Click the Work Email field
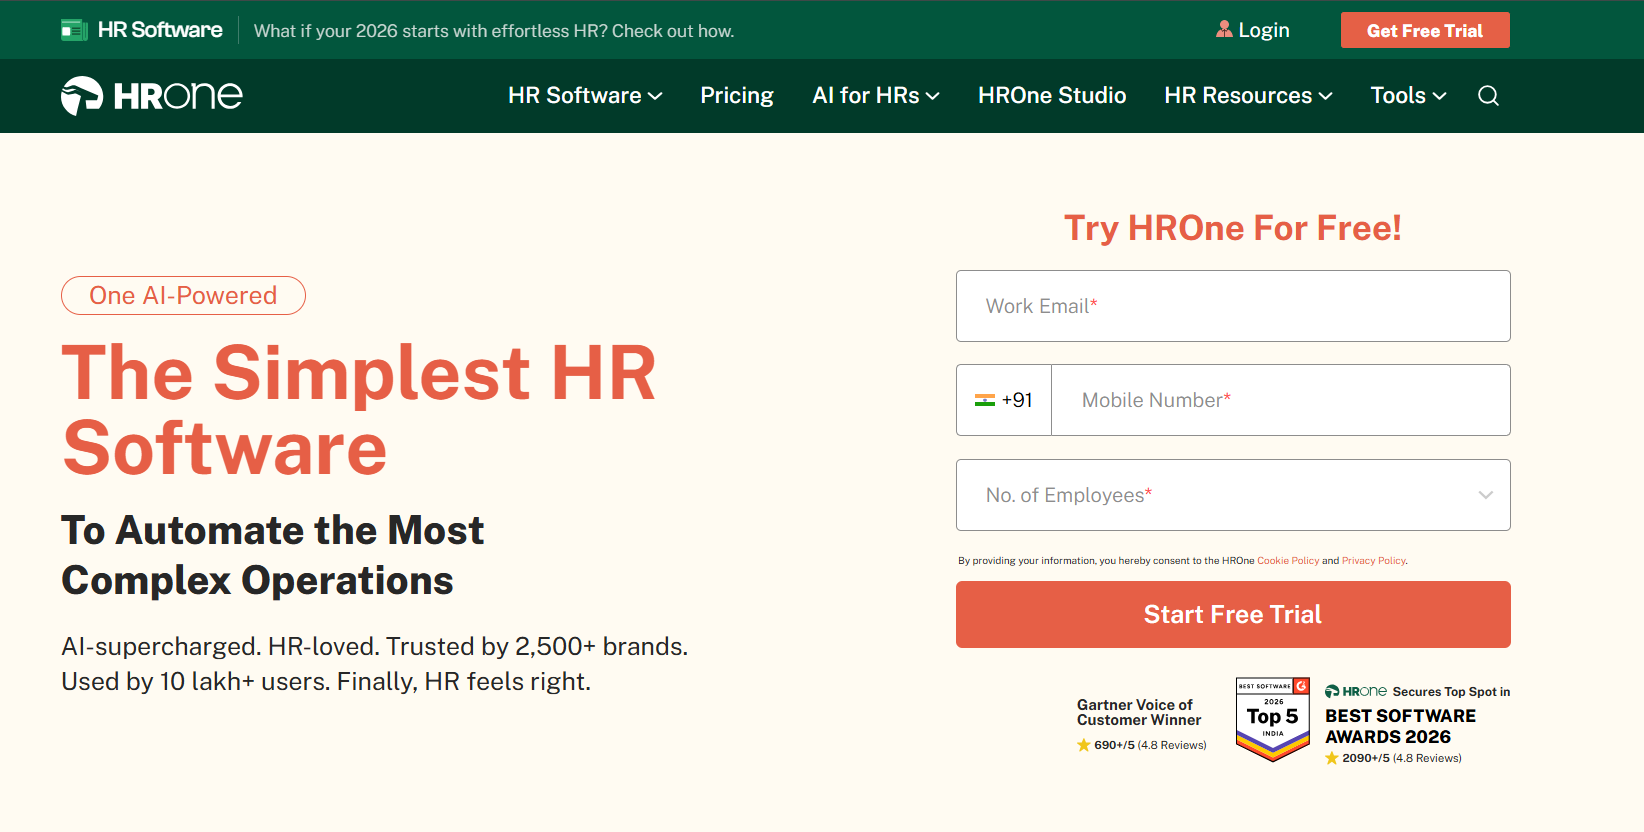Image resolution: width=1644 pixels, height=832 pixels. tap(1233, 306)
